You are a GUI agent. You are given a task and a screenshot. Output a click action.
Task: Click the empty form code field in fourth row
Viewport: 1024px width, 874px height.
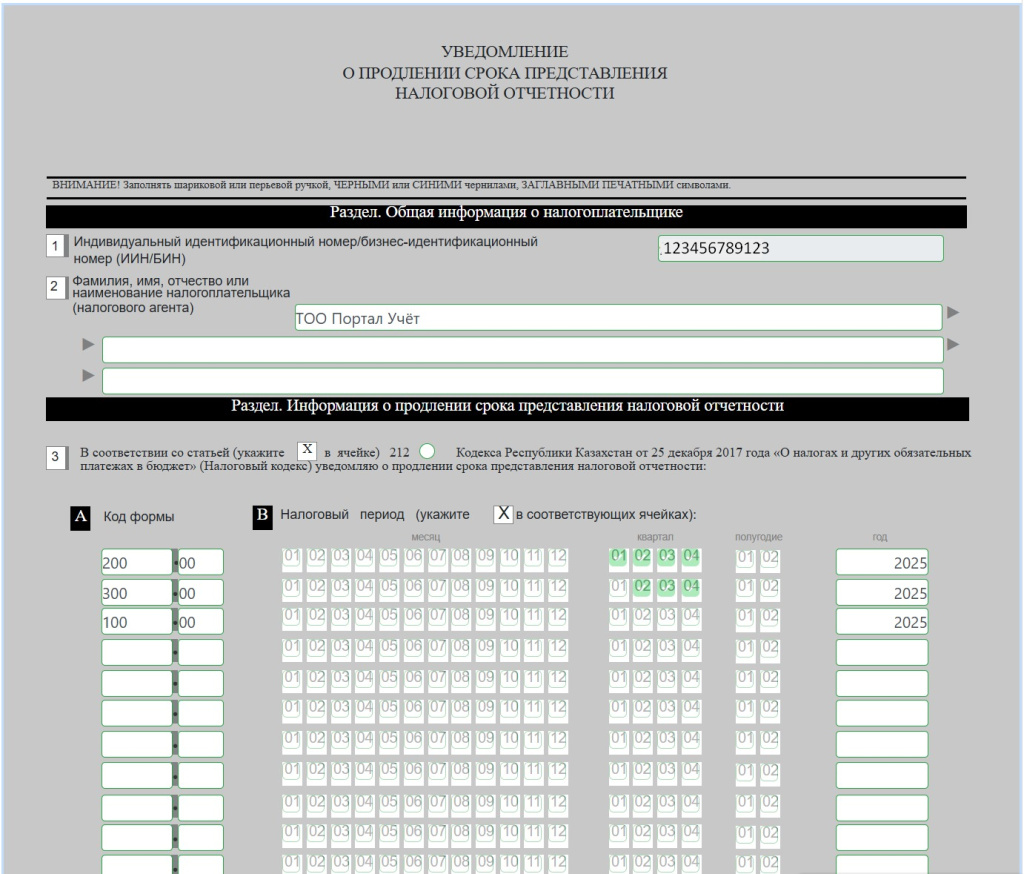click(x=136, y=653)
